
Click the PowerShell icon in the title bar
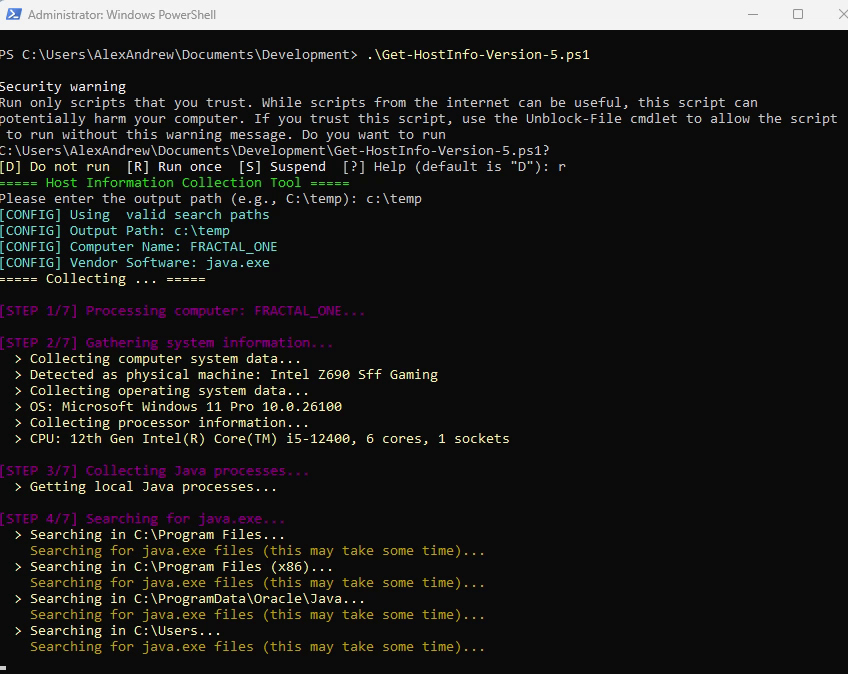[x=14, y=14]
